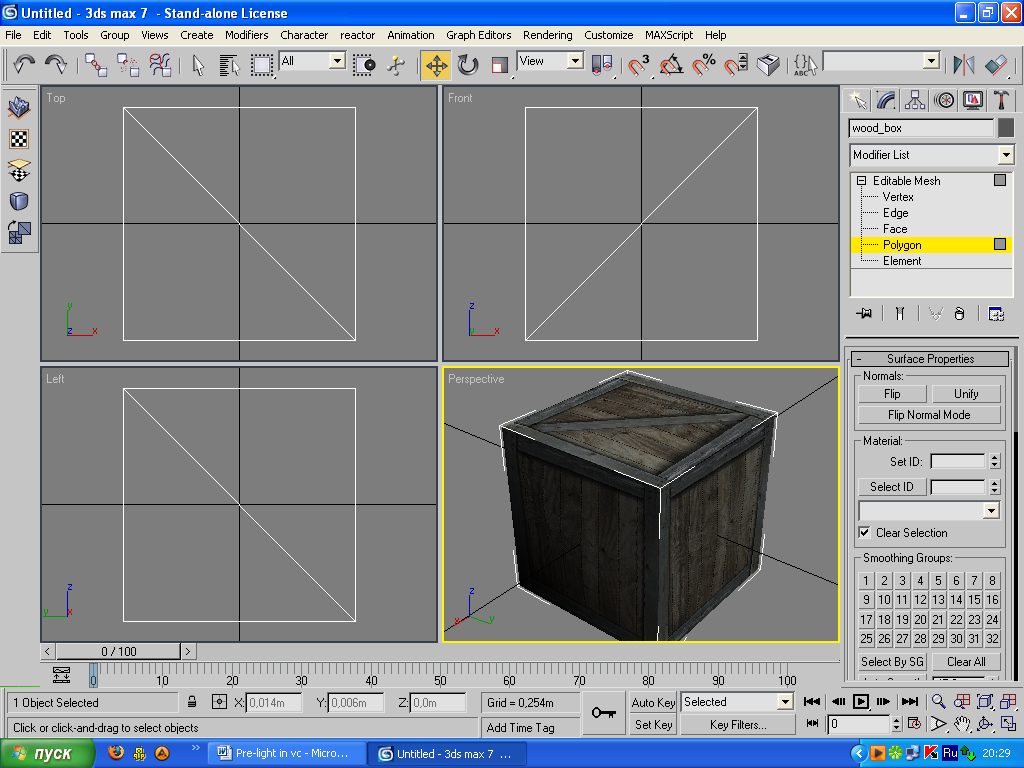Click the Windows Start button 'пуск'
The image size is (1024, 768).
(47, 754)
